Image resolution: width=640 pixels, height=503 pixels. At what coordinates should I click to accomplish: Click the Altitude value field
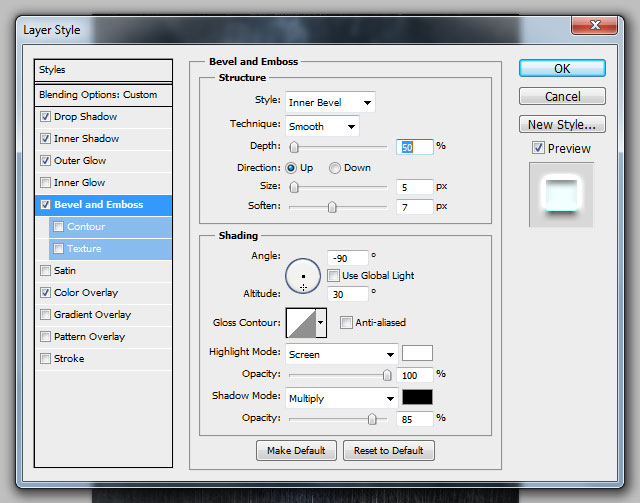pyautogui.click(x=348, y=294)
